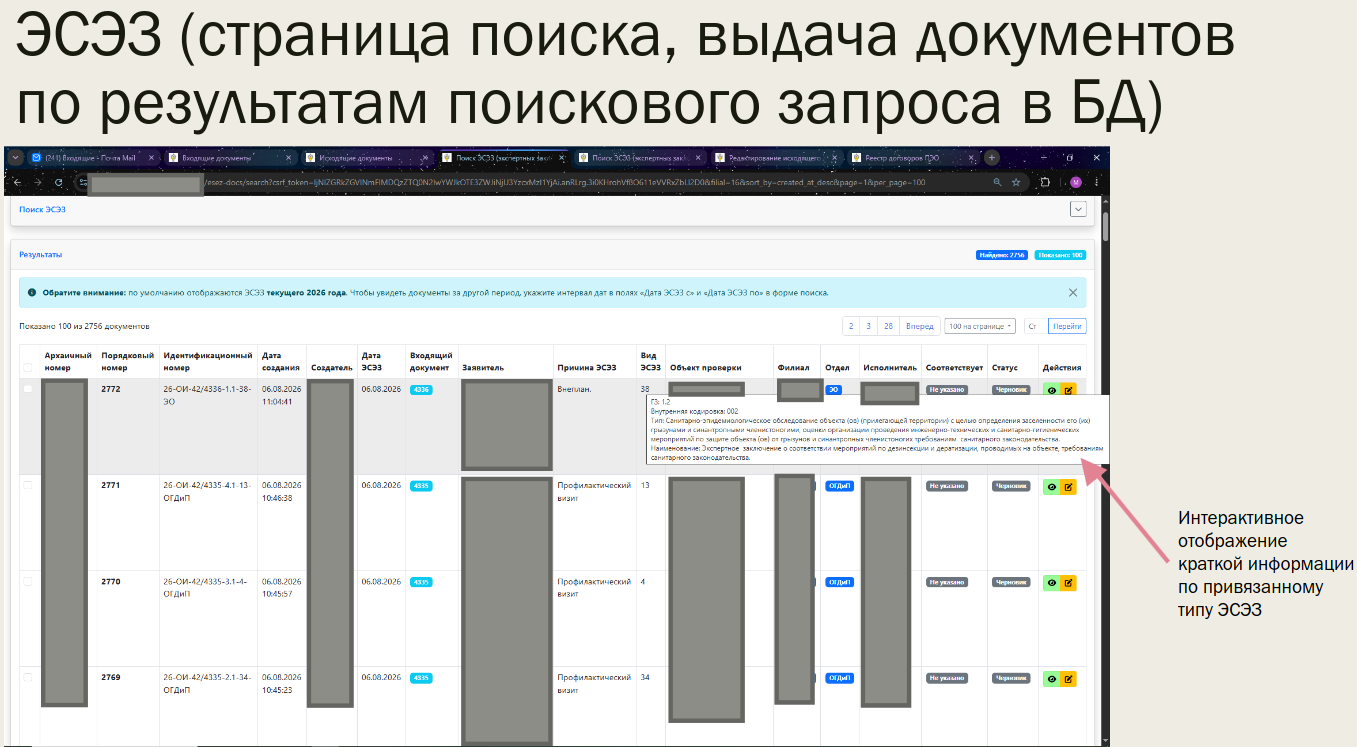Click the 'Вперед' next page button
Viewport: 1357px width, 747px height.
920,326
